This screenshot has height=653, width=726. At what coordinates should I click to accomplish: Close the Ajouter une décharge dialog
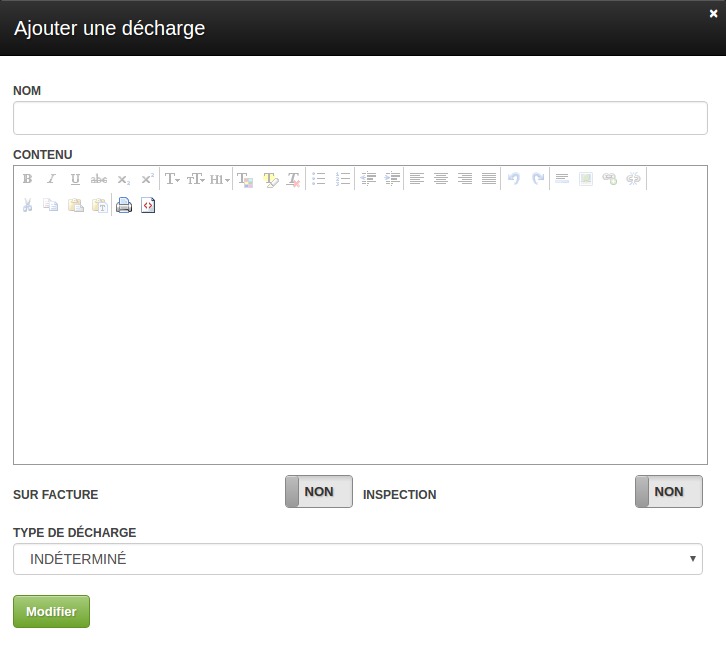click(713, 13)
